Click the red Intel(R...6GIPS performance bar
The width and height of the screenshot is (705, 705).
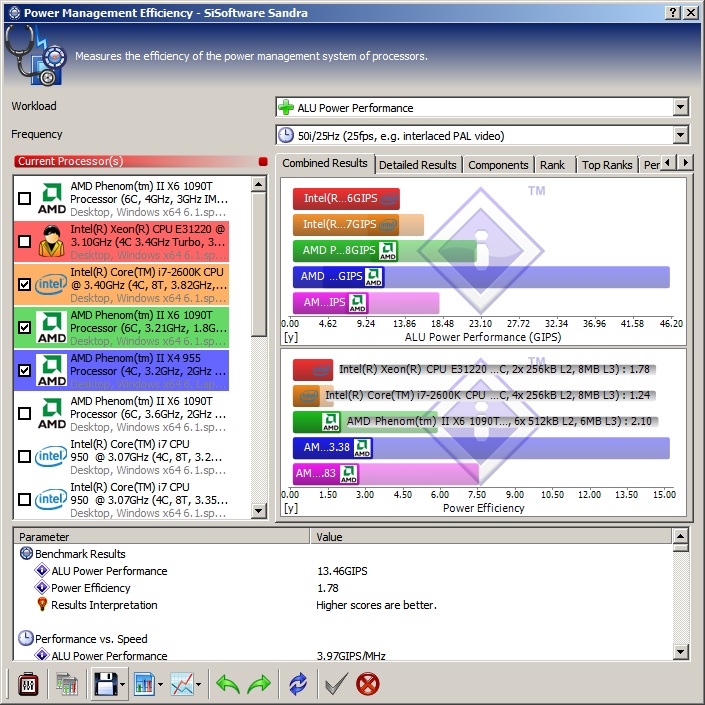pos(346,199)
